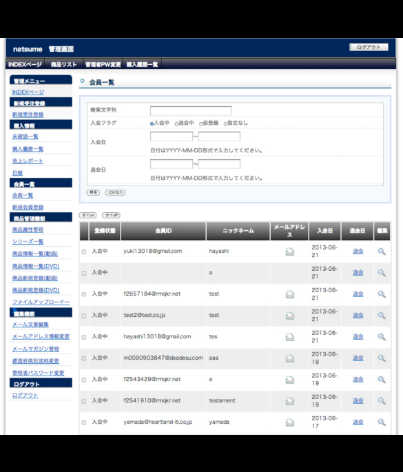This screenshot has width=403, height=472.
Task: Click the ニックネーム column header
Action: [x=238, y=231]
